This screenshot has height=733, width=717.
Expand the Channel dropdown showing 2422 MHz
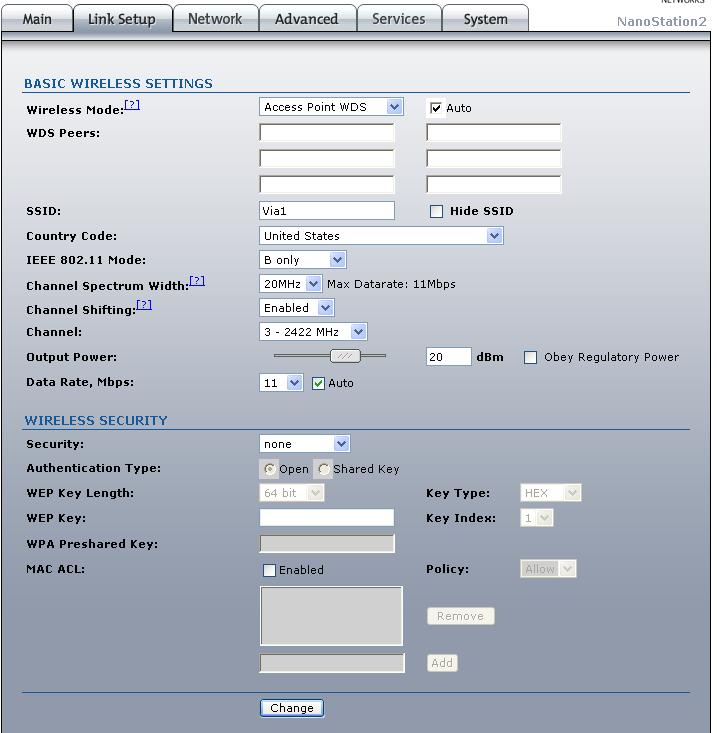pyautogui.click(x=313, y=332)
